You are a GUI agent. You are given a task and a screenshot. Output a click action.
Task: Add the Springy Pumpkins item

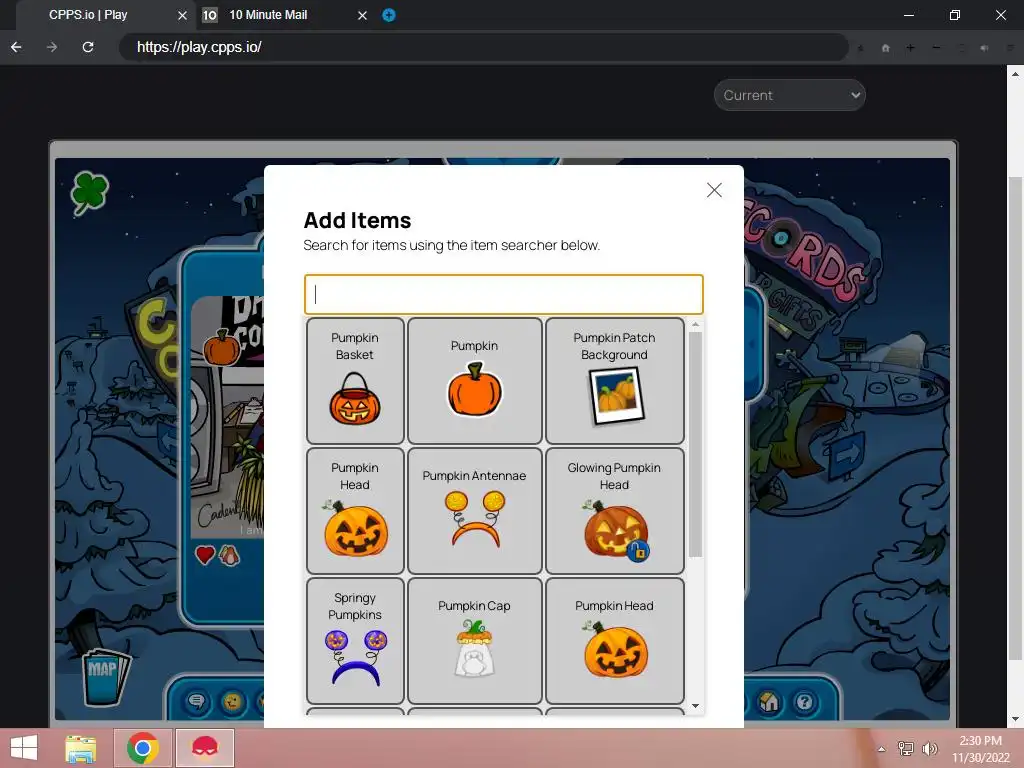pyautogui.click(x=355, y=641)
